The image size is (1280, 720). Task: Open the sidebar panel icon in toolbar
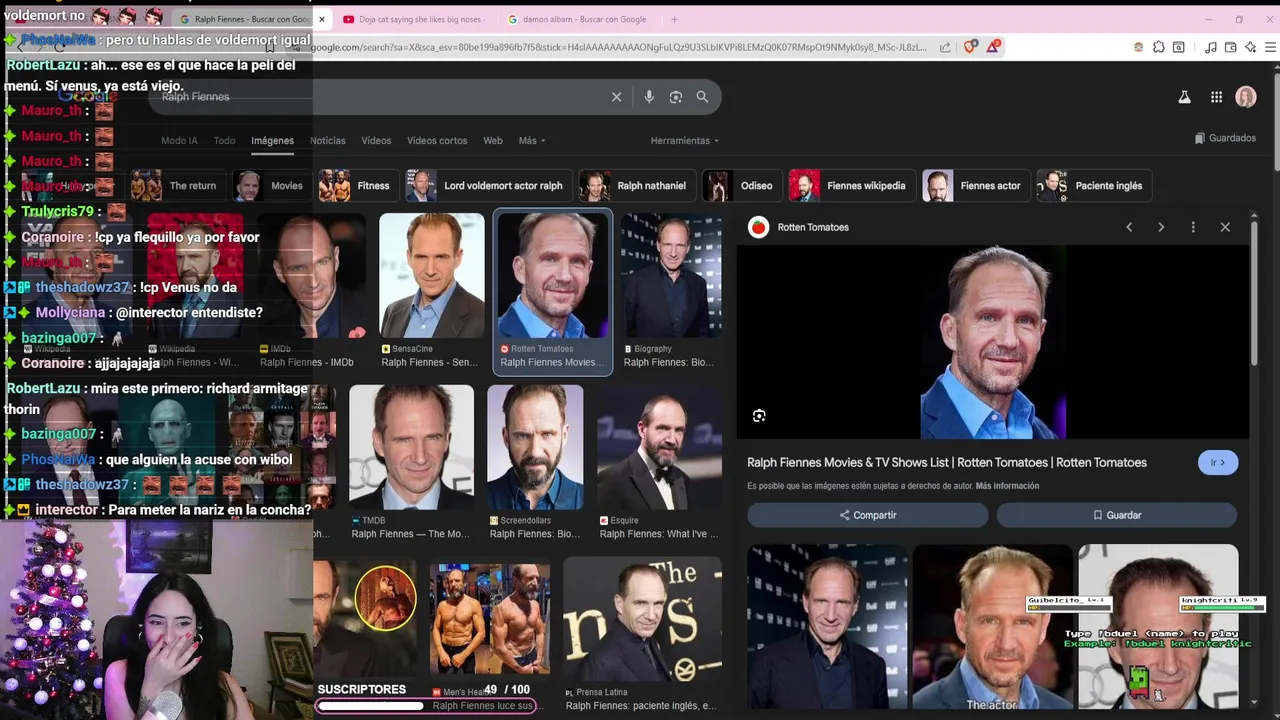click(x=1179, y=47)
